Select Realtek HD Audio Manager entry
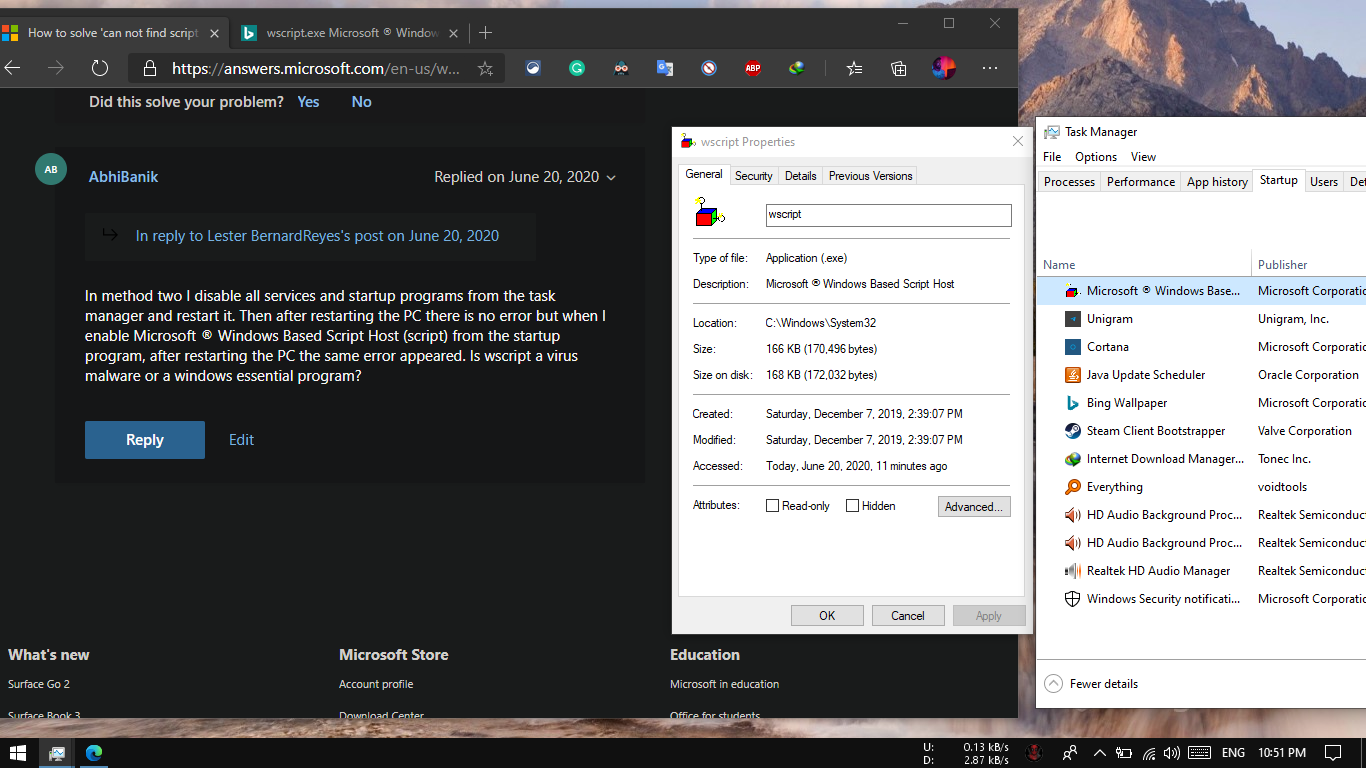1366x768 pixels. coord(1201,571)
